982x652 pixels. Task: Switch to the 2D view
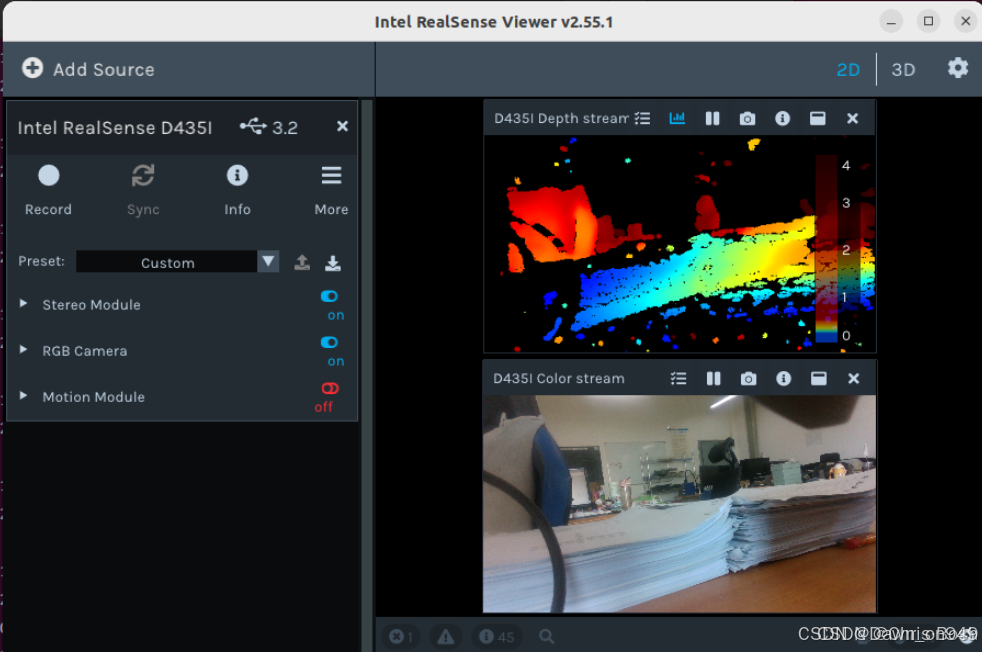[x=848, y=70]
